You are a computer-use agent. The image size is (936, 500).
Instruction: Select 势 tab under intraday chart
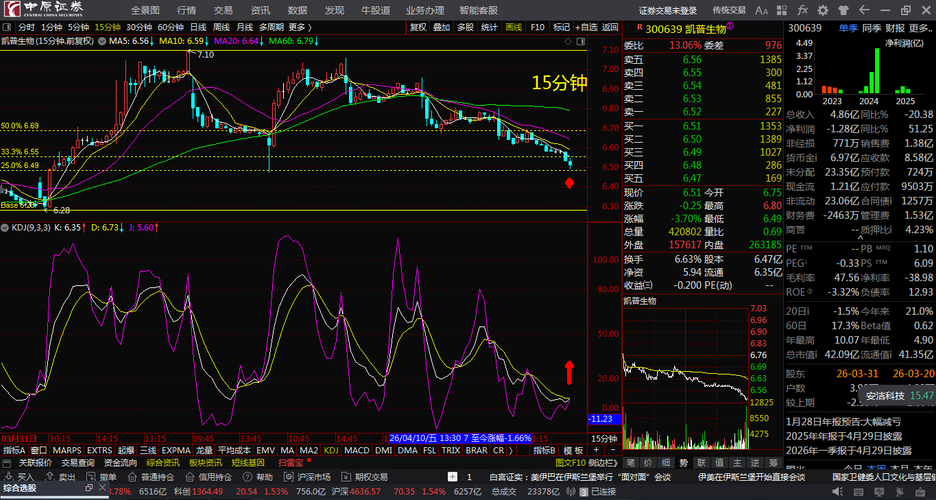pyautogui.click(x=683, y=463)
